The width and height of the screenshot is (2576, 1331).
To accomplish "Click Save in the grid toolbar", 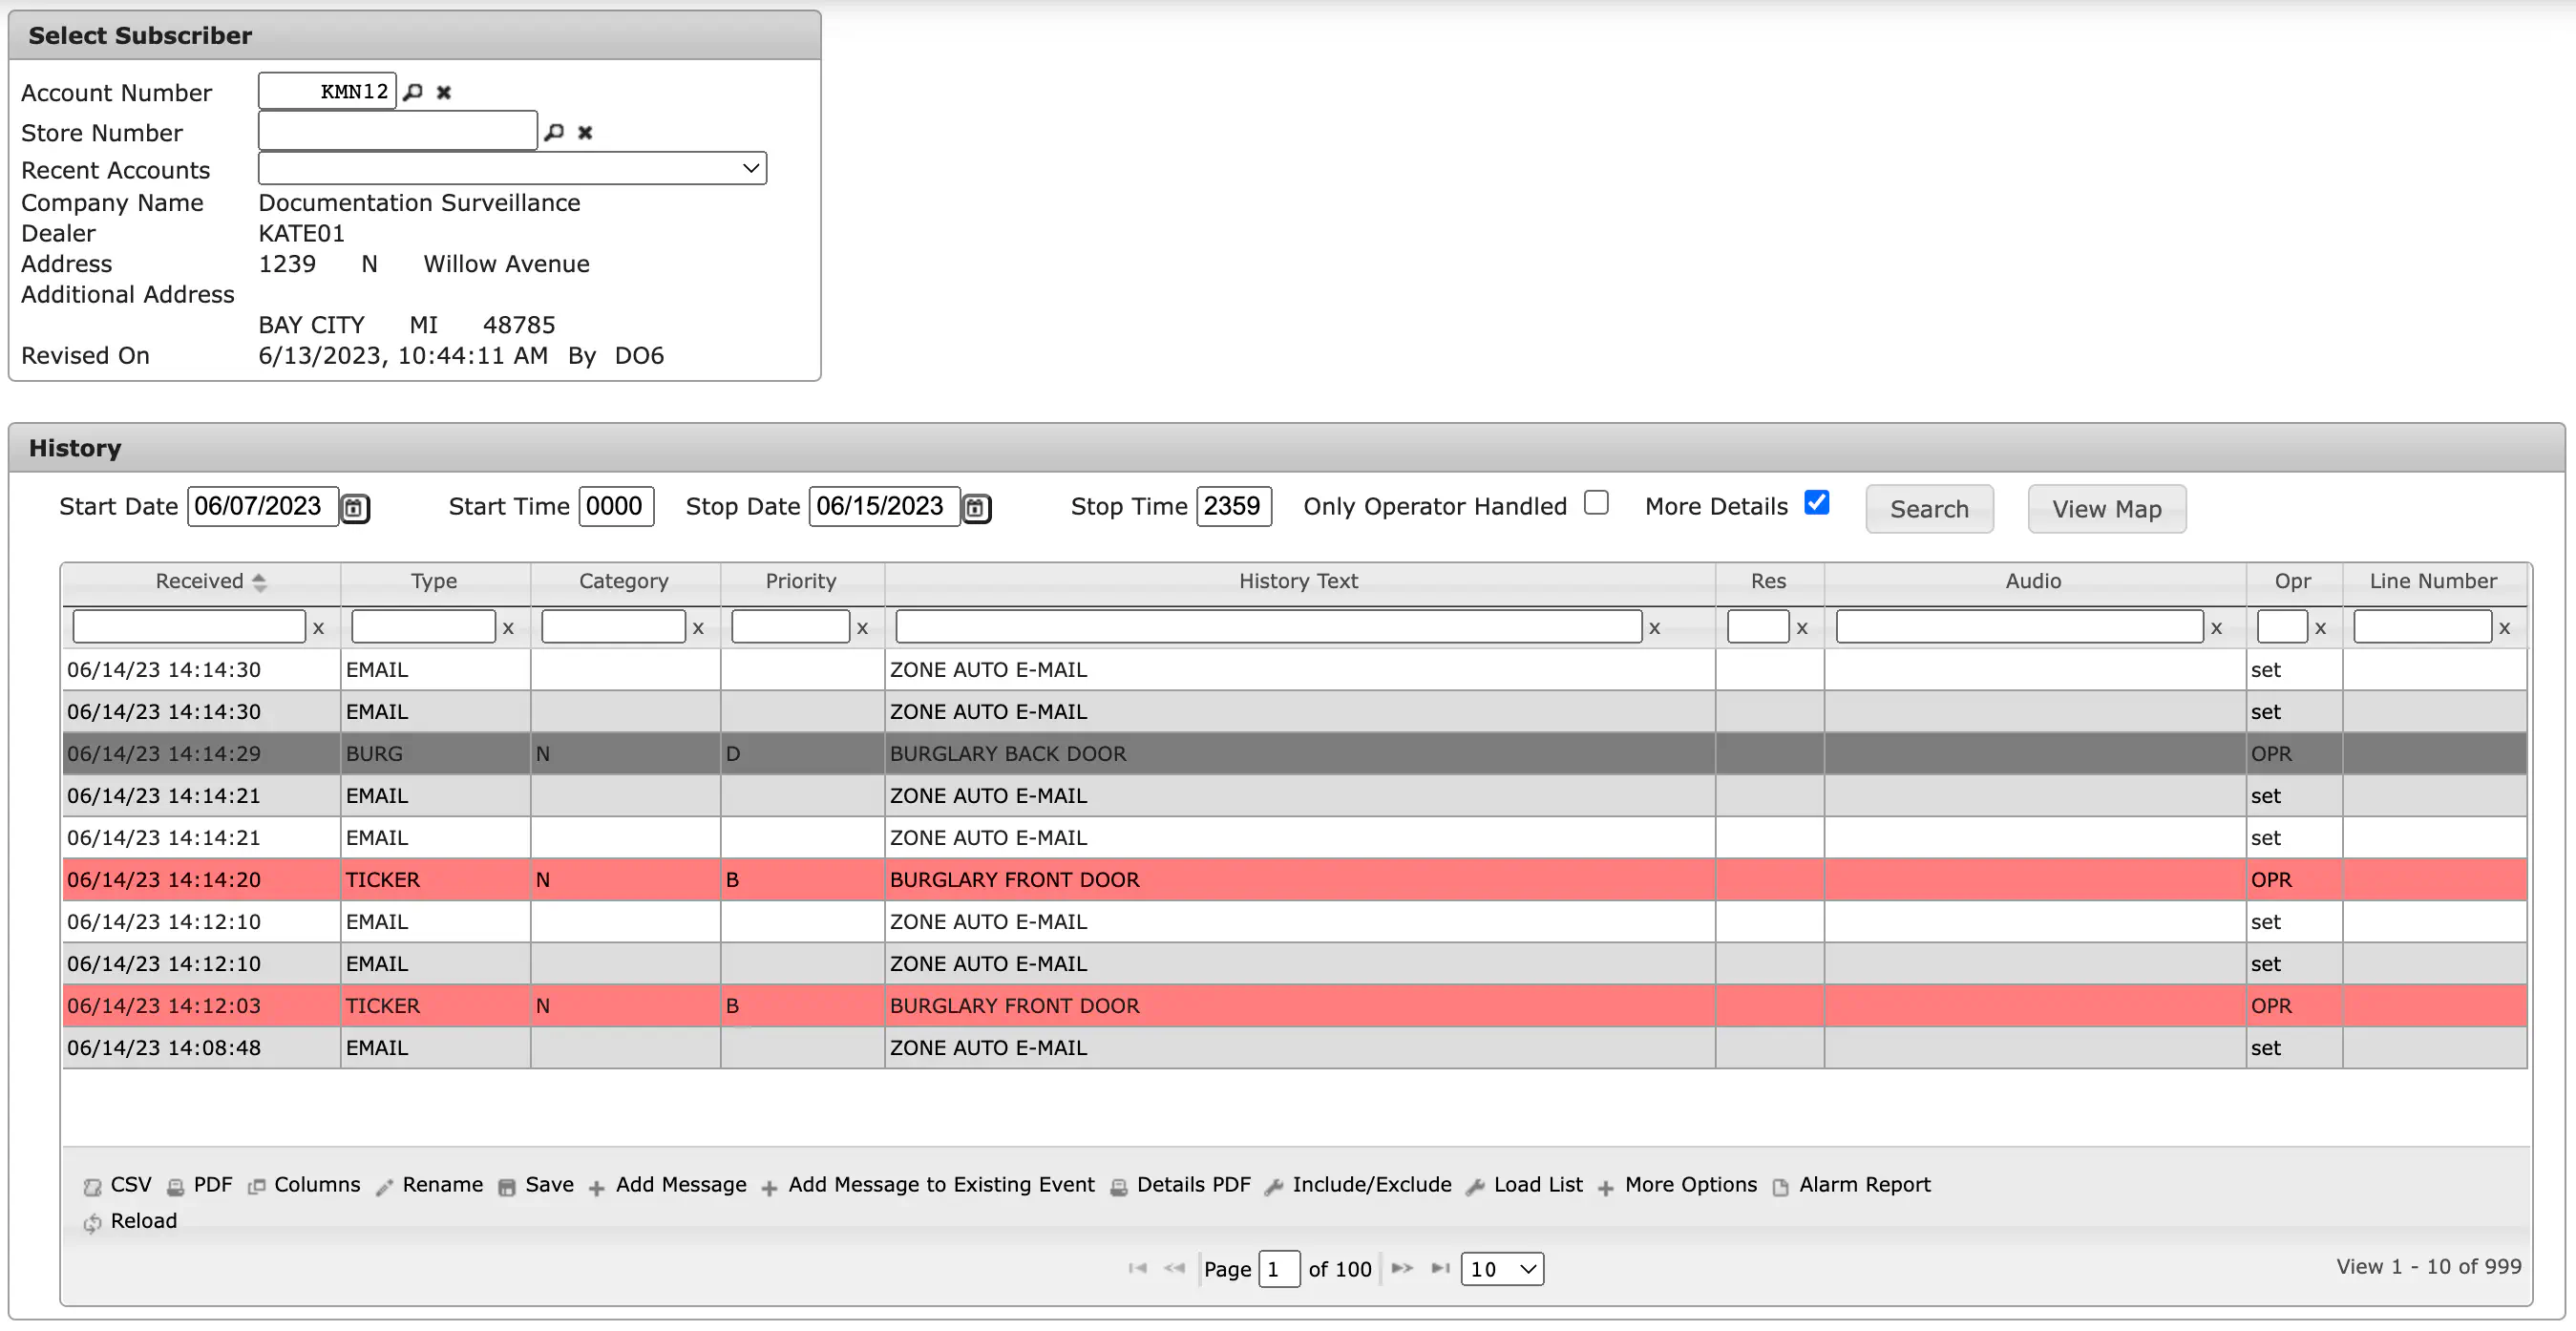I will [536, 1185].
